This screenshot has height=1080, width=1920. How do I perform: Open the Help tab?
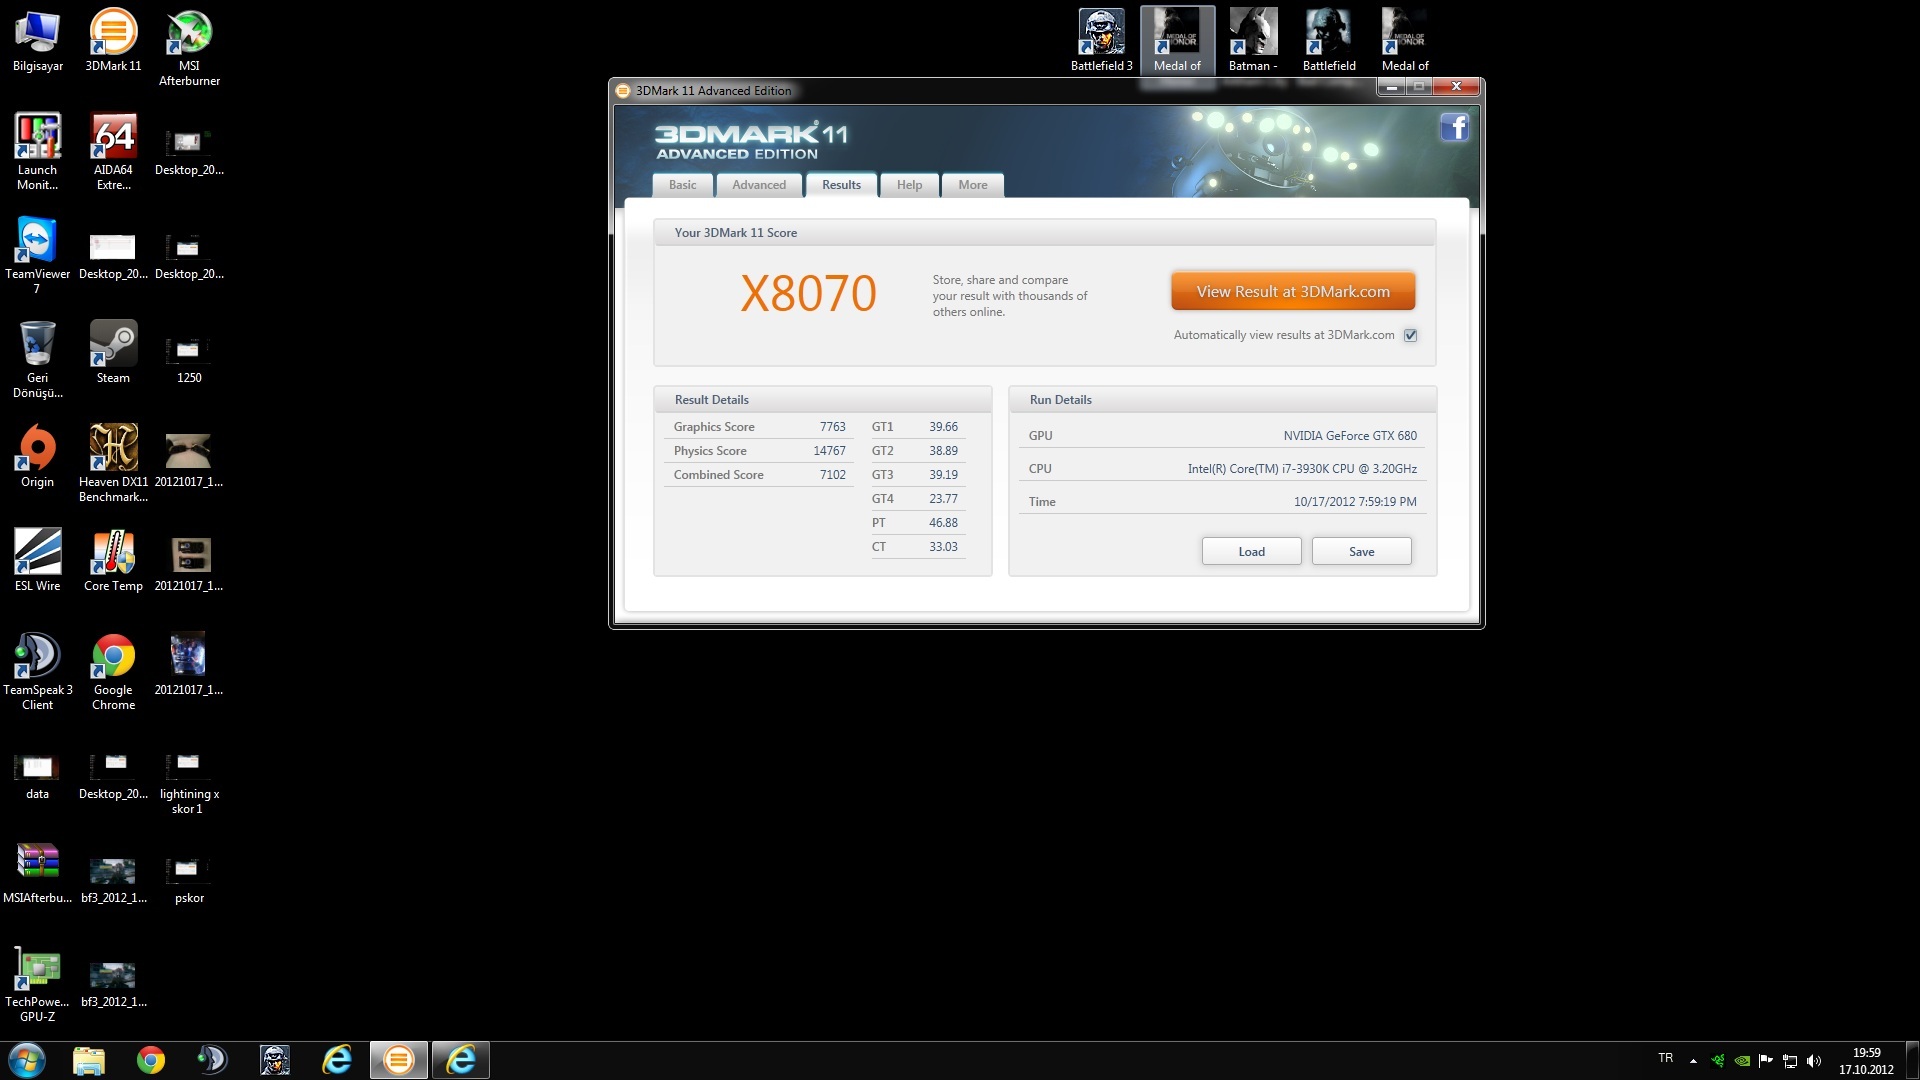pos(909,185)
